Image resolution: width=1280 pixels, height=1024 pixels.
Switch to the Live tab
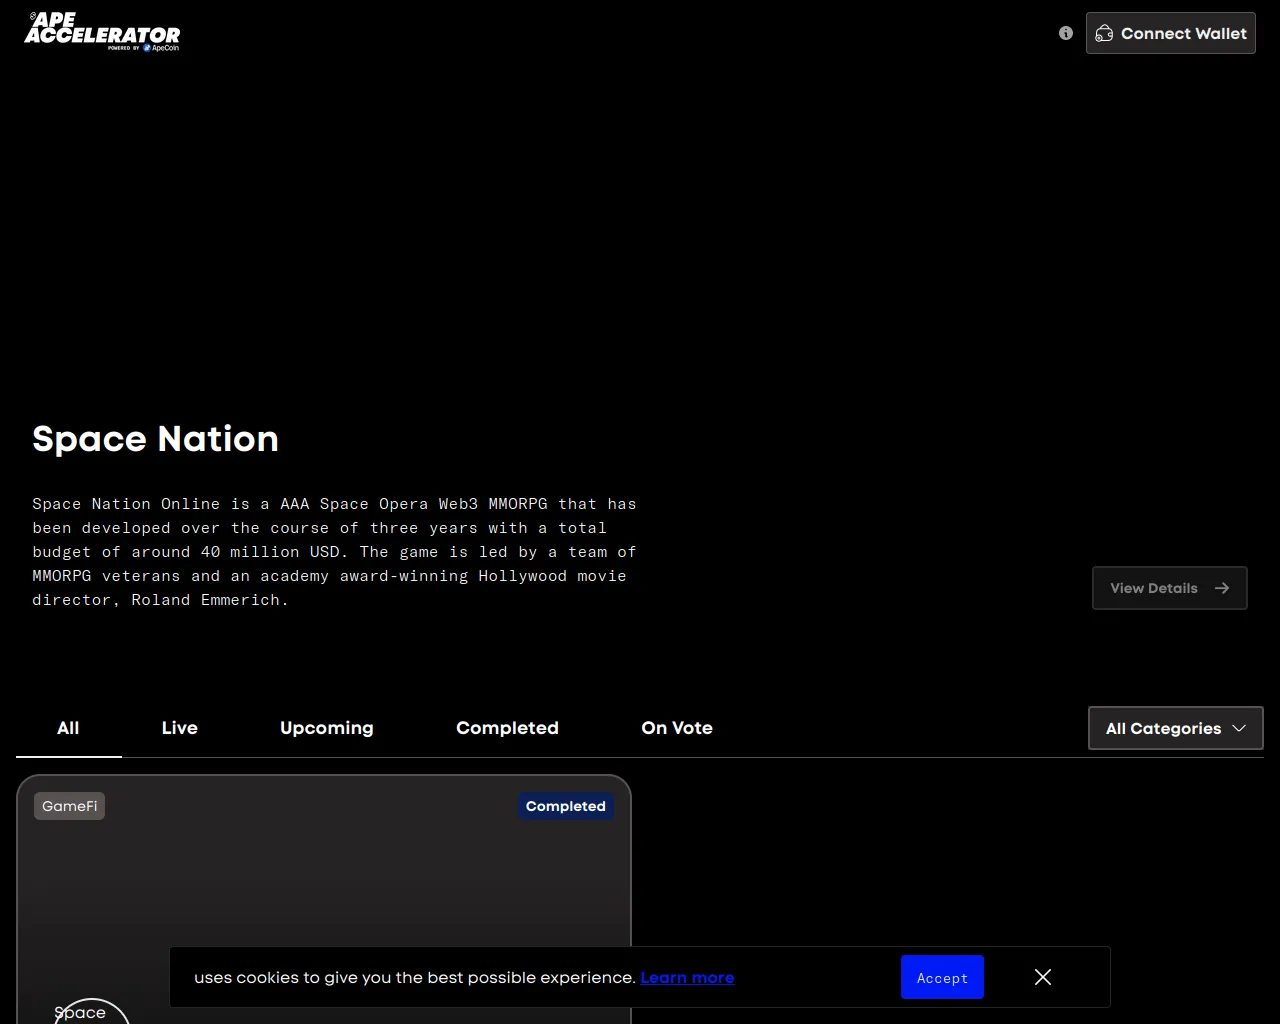(180, 728)
